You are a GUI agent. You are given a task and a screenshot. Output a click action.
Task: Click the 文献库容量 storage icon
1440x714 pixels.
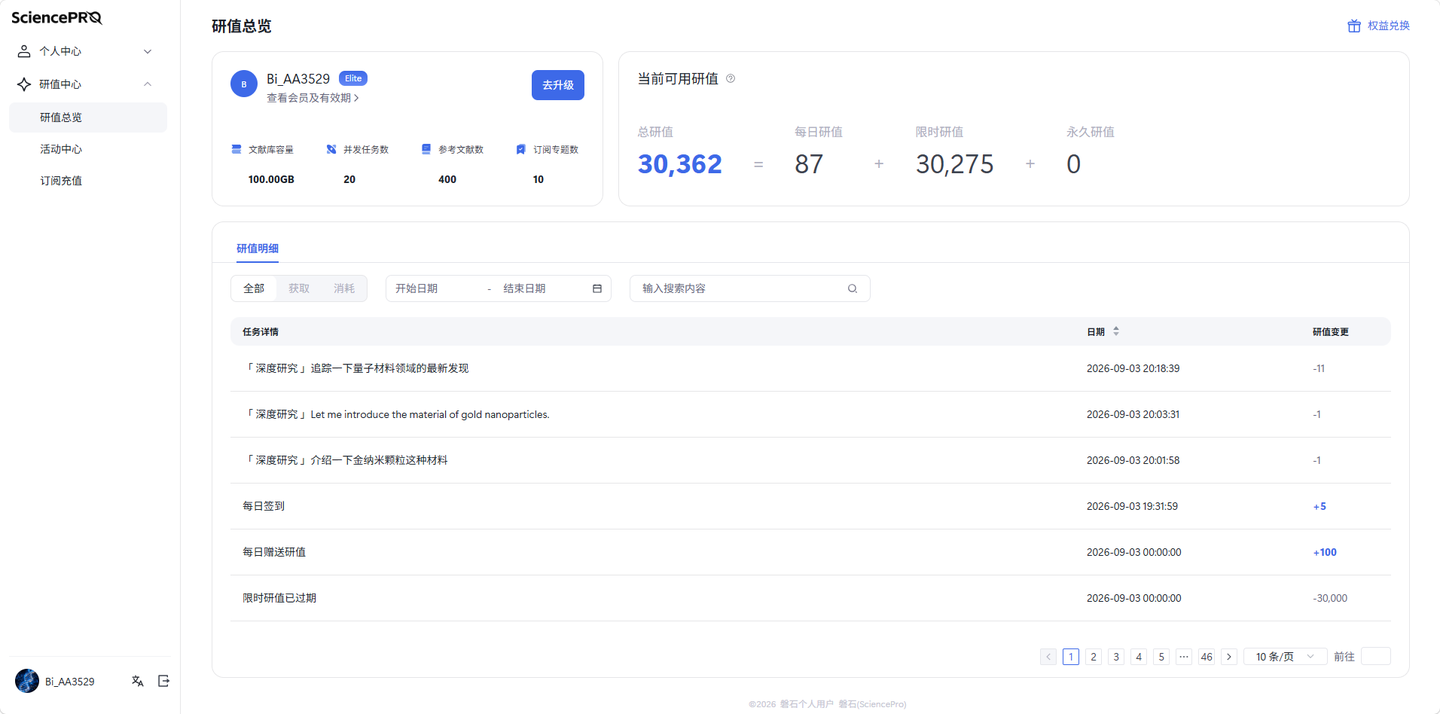237,149
